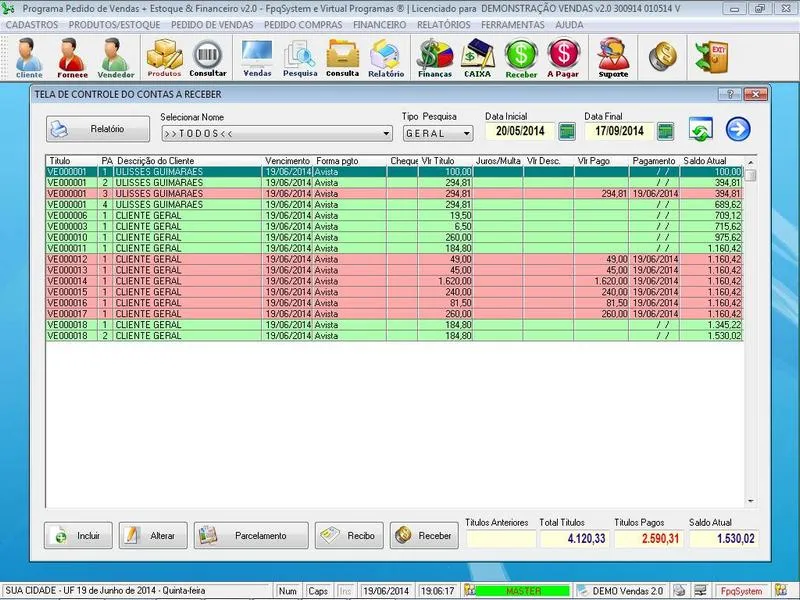Click the blue arrow next button
This screenshot has height=600, width=800.
738,130
